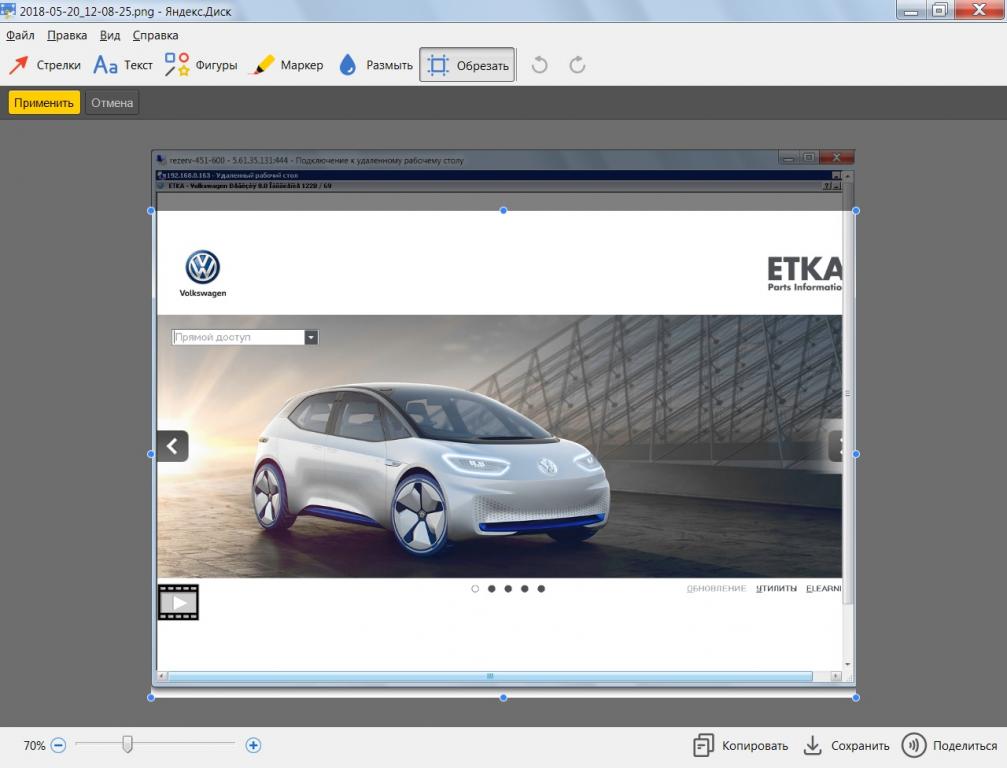1007x768 pixels.
Task: Click the bottom-left crop handle
Action: (x=152, y=697)
